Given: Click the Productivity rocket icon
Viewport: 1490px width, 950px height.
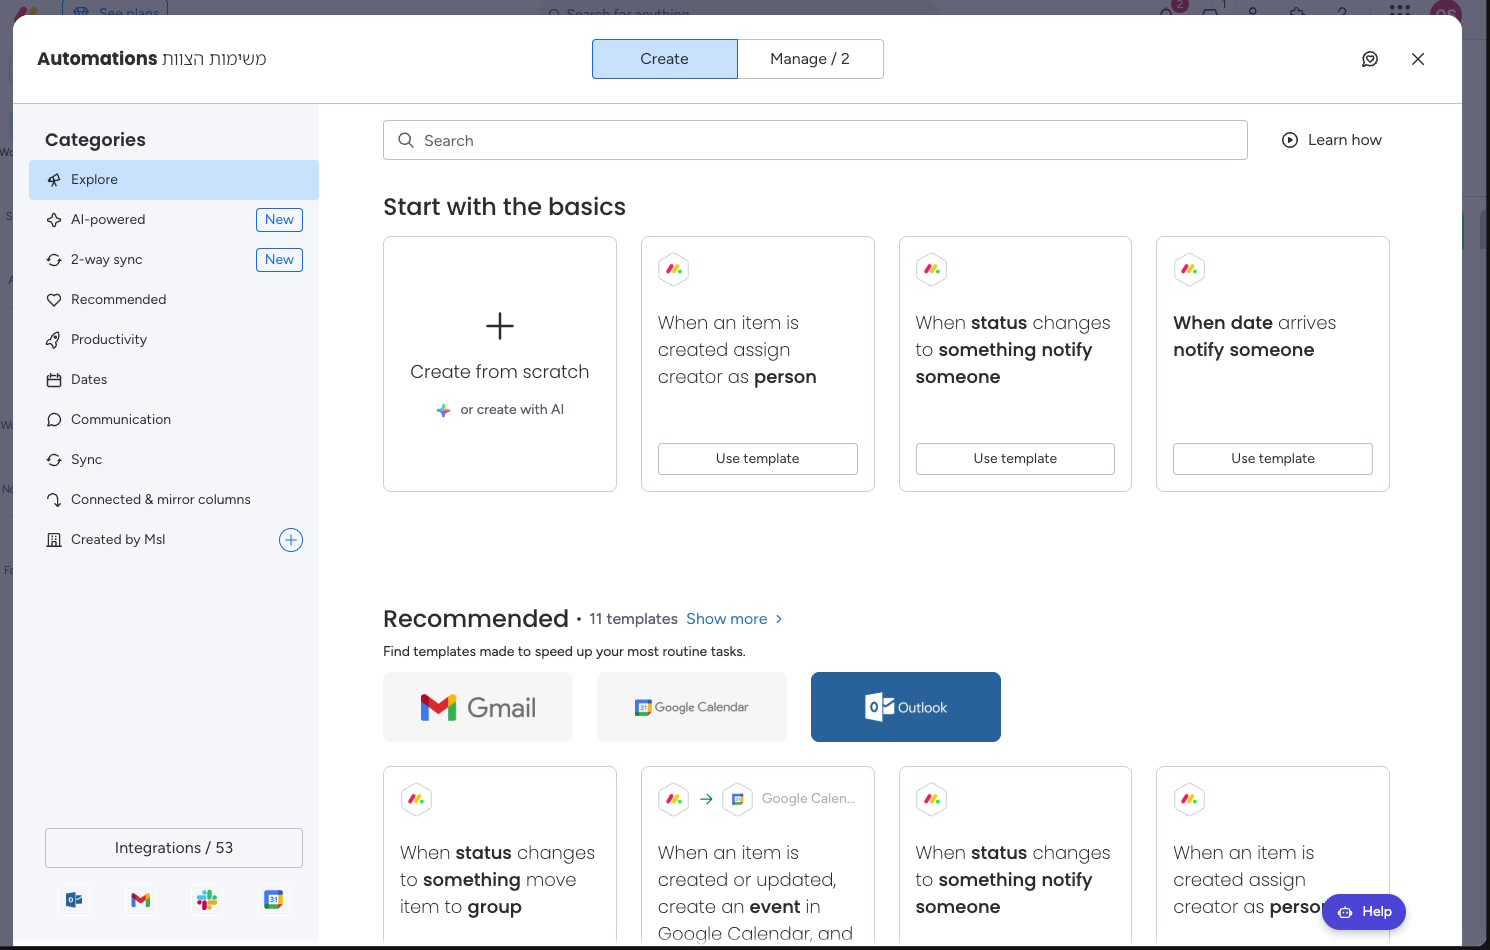Looking at the screenshot, I should click(54, 340).
